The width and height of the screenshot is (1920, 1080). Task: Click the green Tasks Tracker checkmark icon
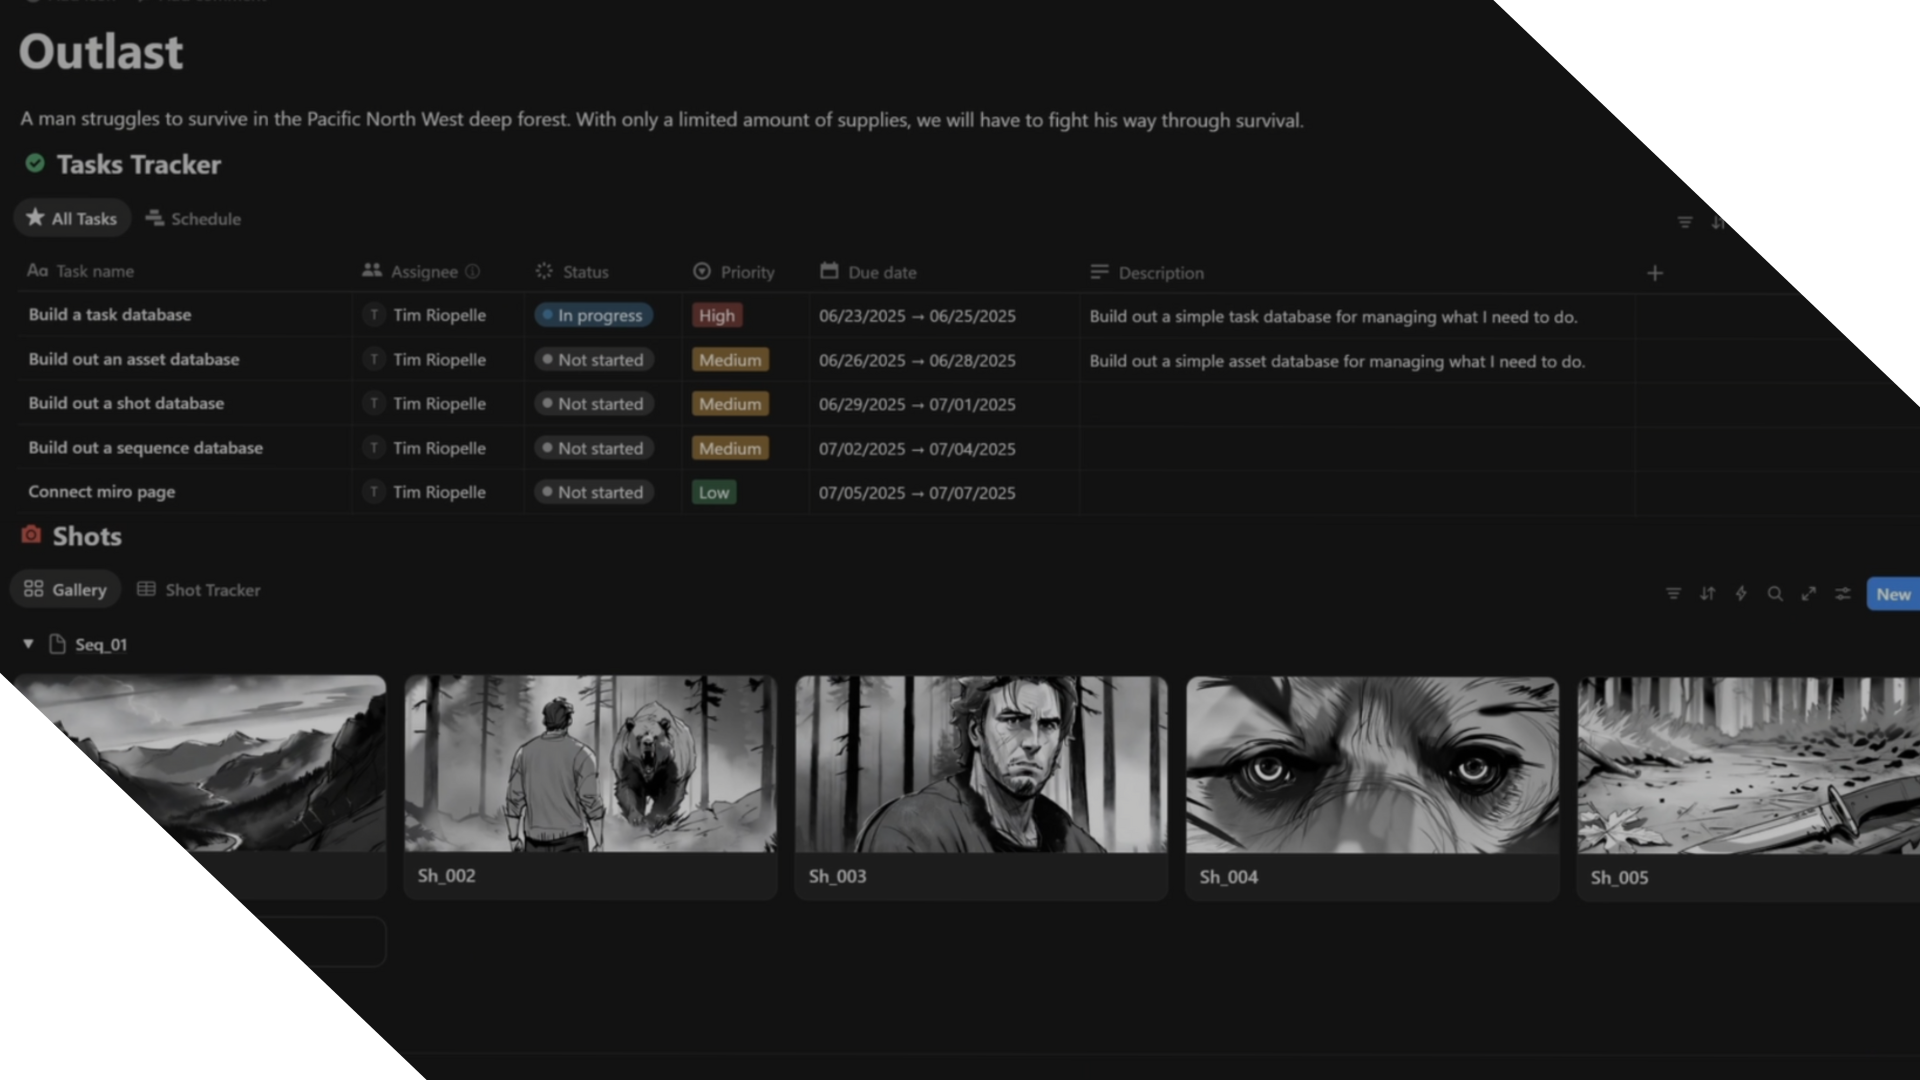35,163
